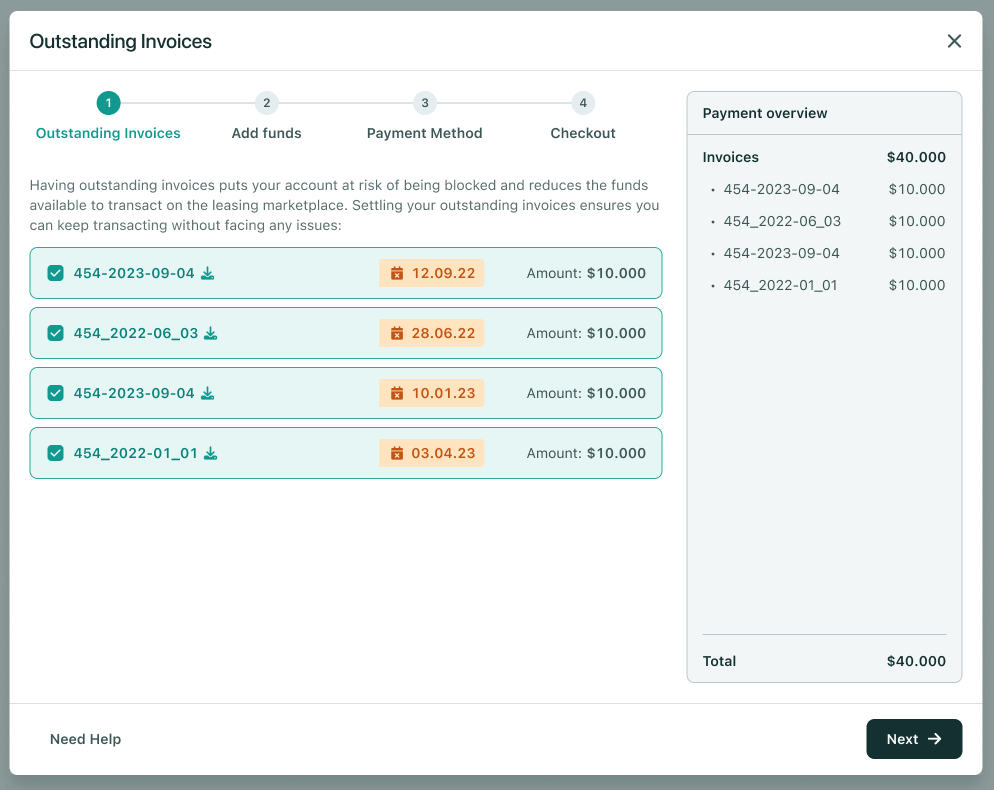
Task: Untick checkbox for invoice due 10.01.23
Action: coord(56,394)
